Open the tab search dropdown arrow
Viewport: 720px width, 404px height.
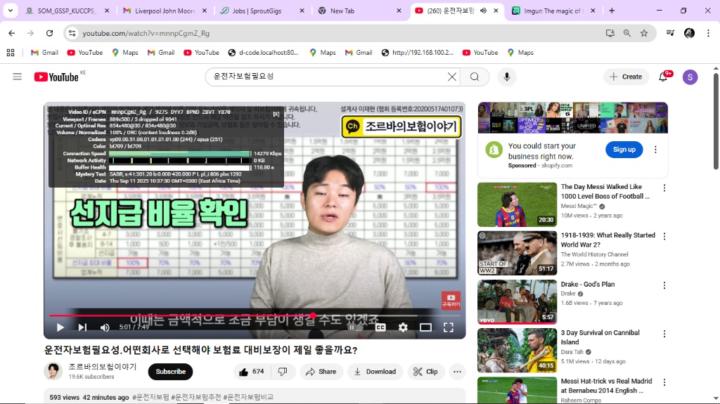pyautogui.click(x=10, y=10)
